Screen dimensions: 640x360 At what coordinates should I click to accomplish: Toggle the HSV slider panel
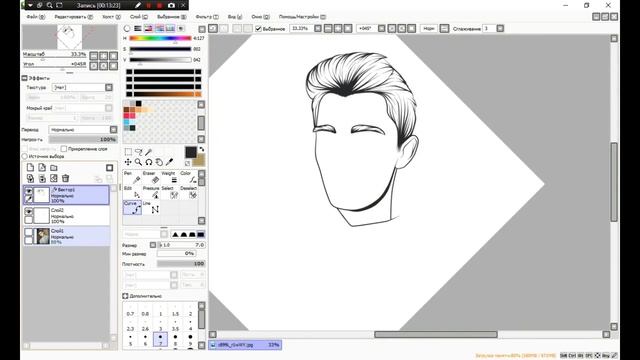(x=149, y=28)
